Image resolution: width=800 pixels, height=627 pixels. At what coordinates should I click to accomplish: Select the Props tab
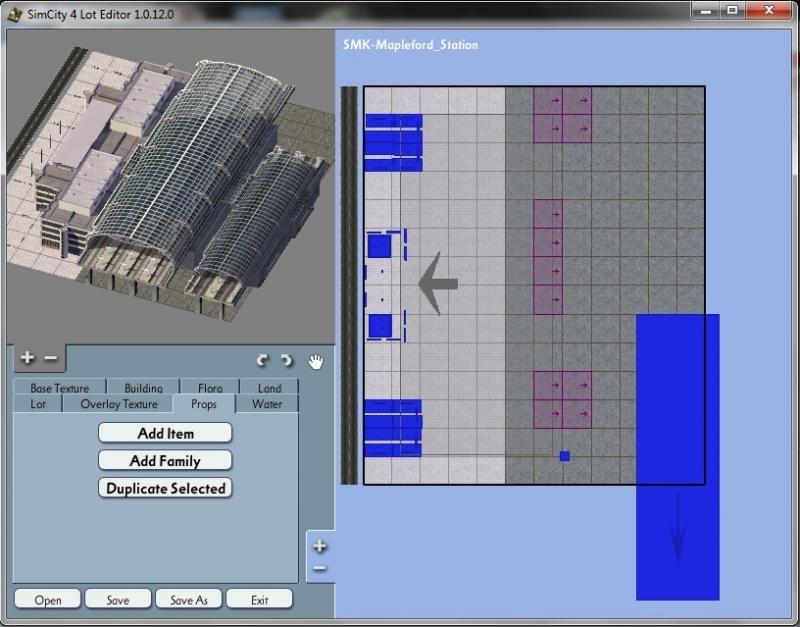[x=204, y=404]
